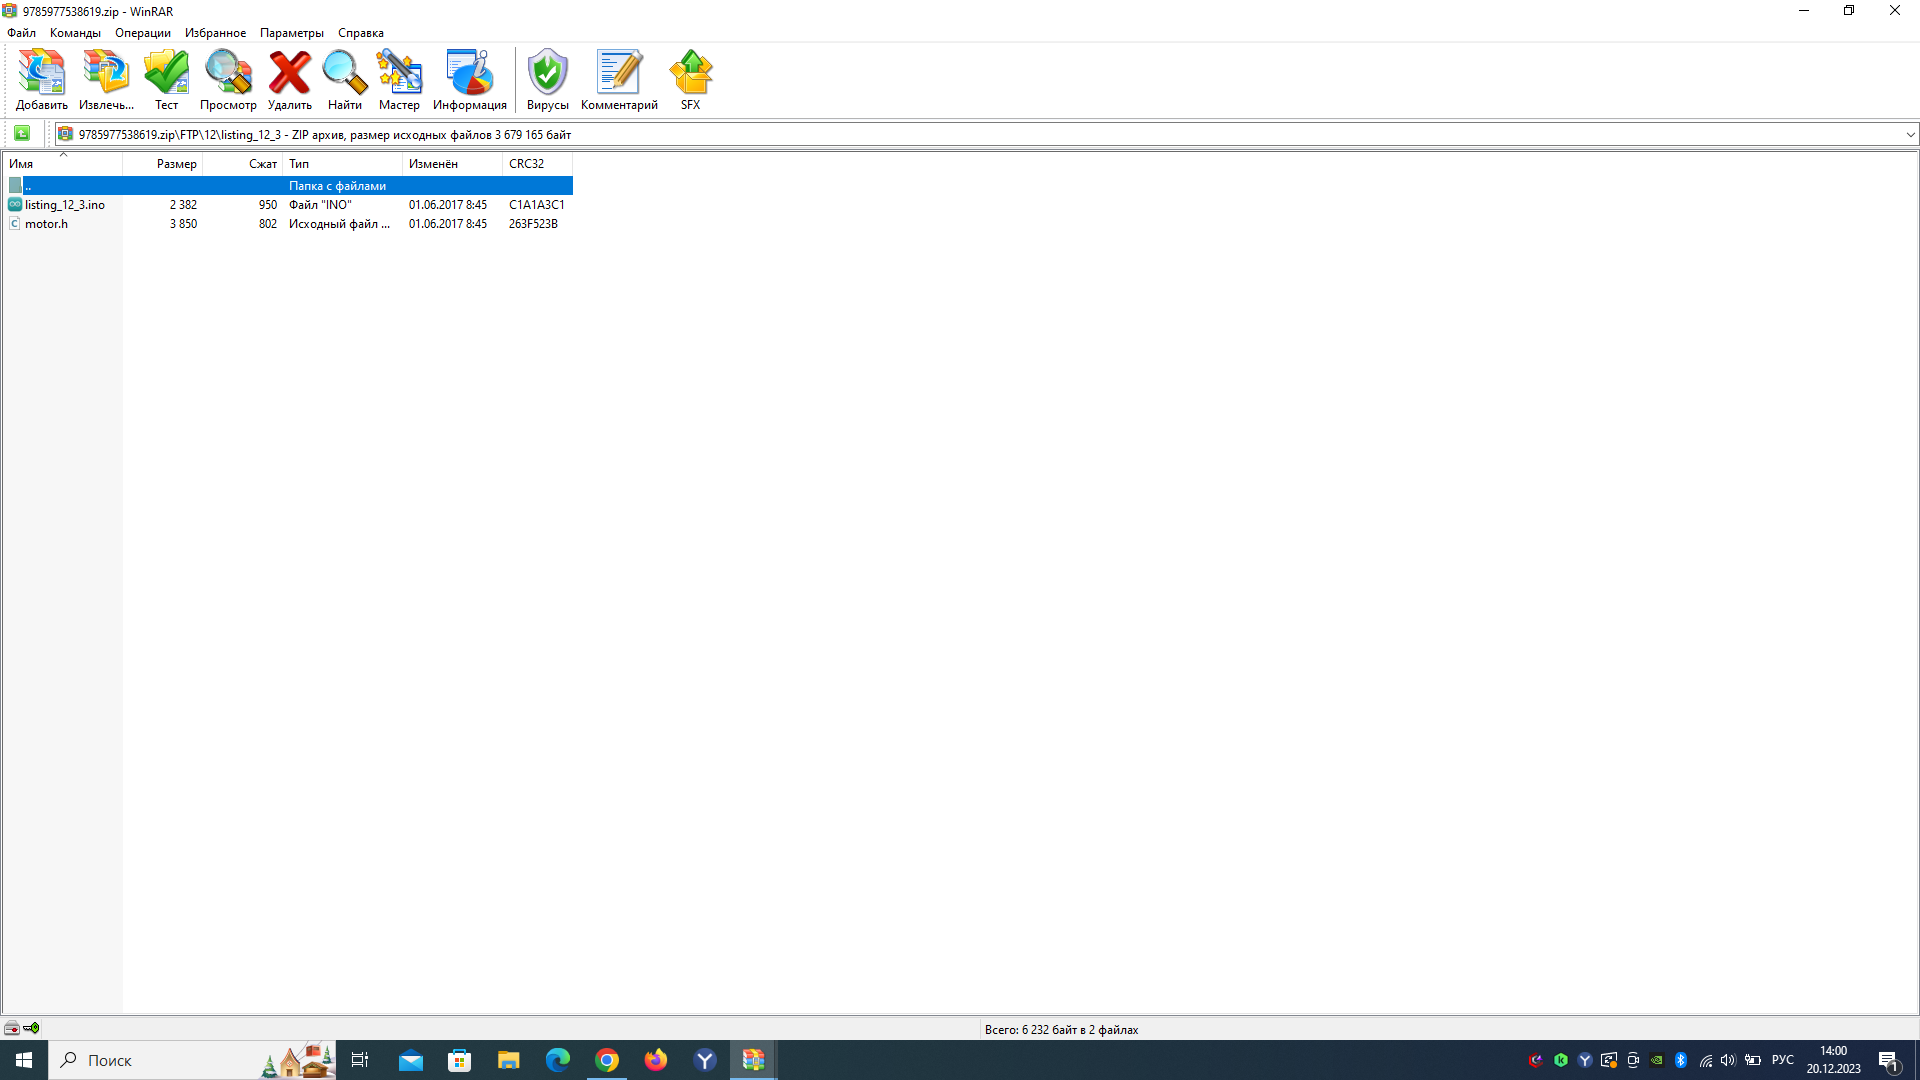The width and height of the screenshot is (1920, 1080).
Task: Sort files by Тип column header
Action: 342,164
